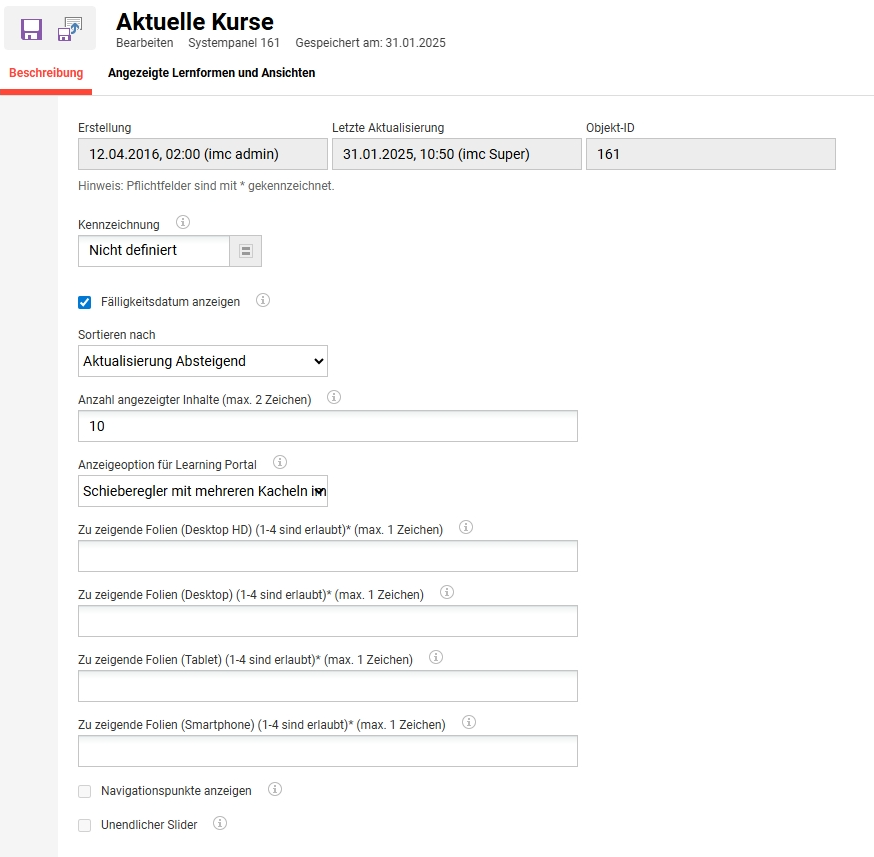Enable Navigationspunkte anzeigen checkbox

click(85, 791)
